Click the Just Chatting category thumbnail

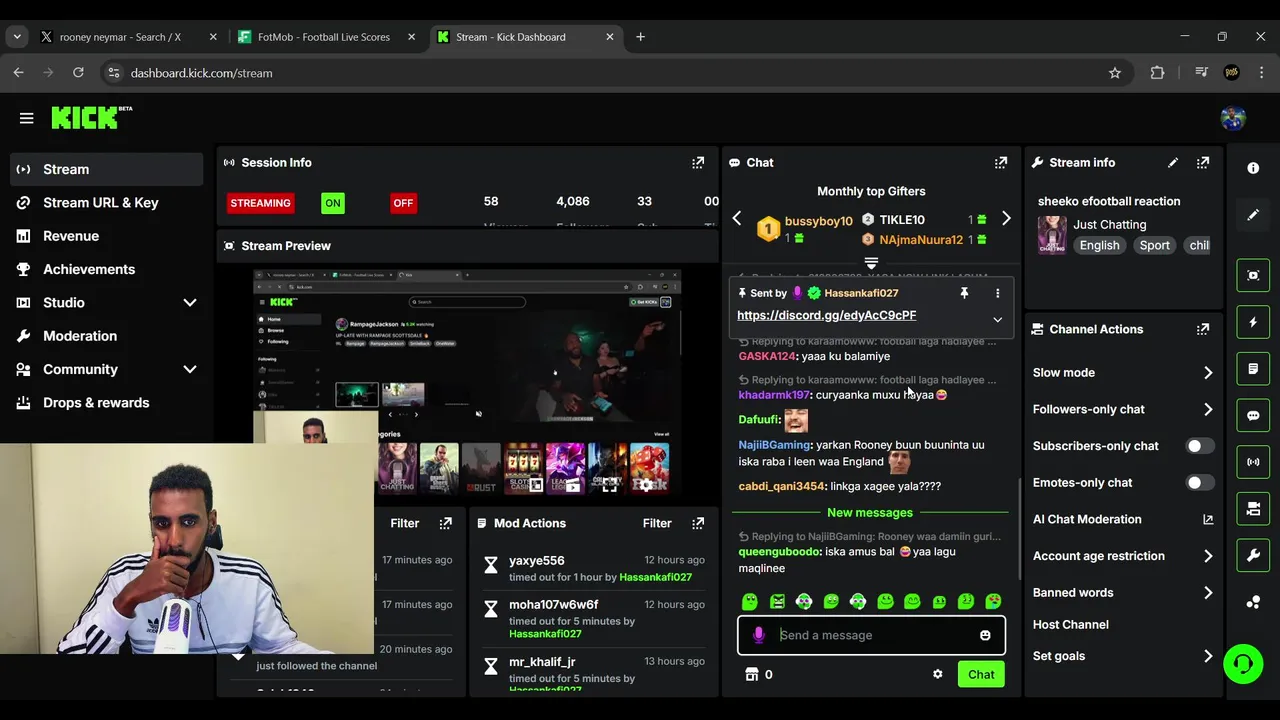(1051, 235)
